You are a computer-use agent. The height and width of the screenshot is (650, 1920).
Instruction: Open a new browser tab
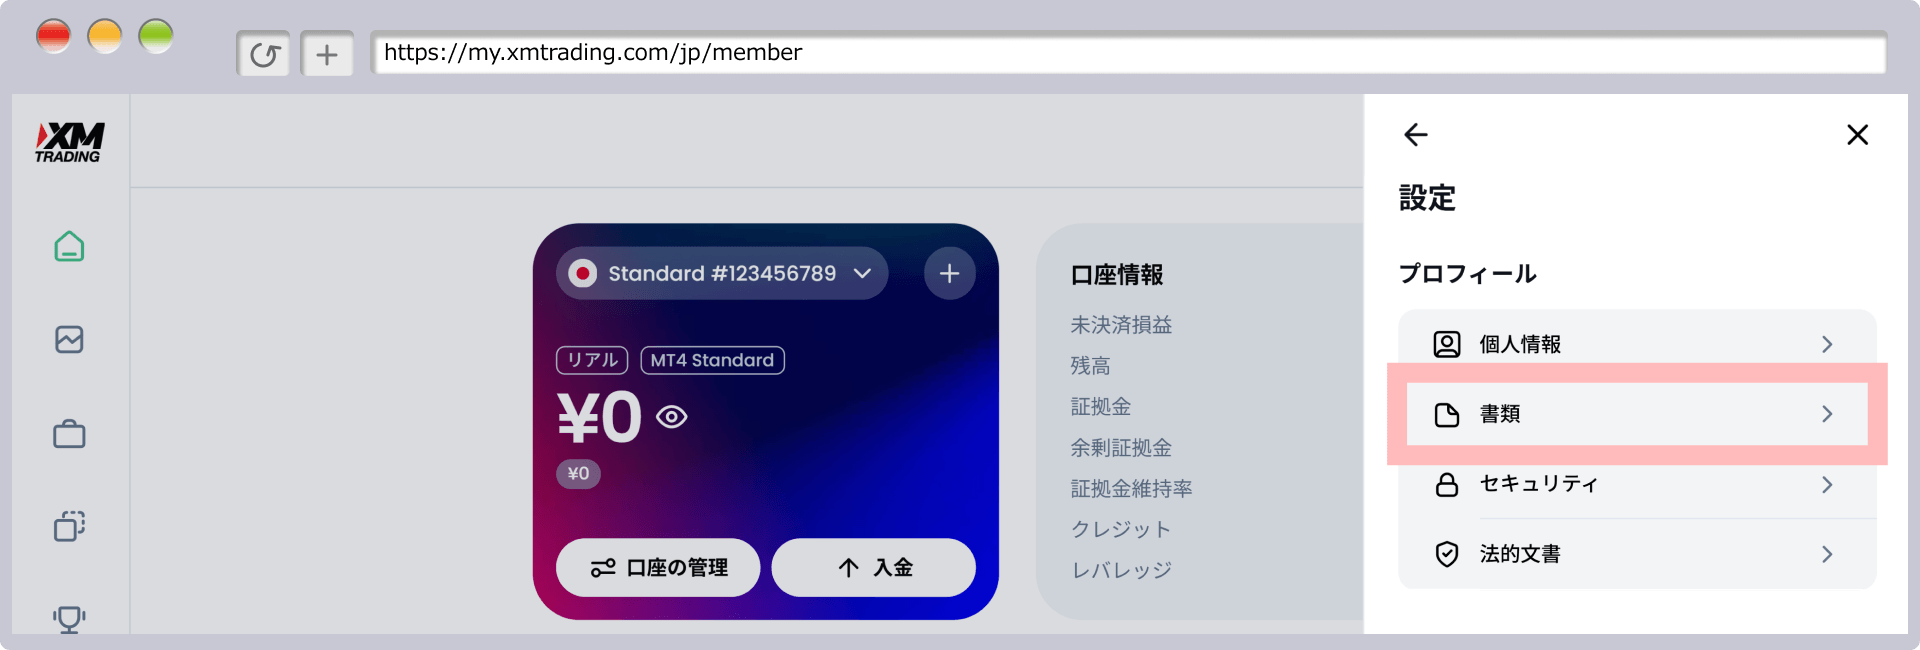tap(327, 54)
